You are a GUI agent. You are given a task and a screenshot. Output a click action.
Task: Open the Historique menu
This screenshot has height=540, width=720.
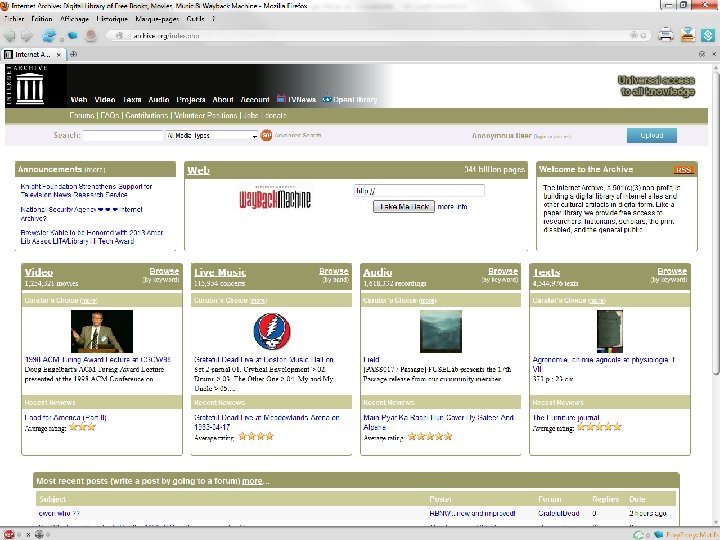pyautogui.click(x=112, y=19)
